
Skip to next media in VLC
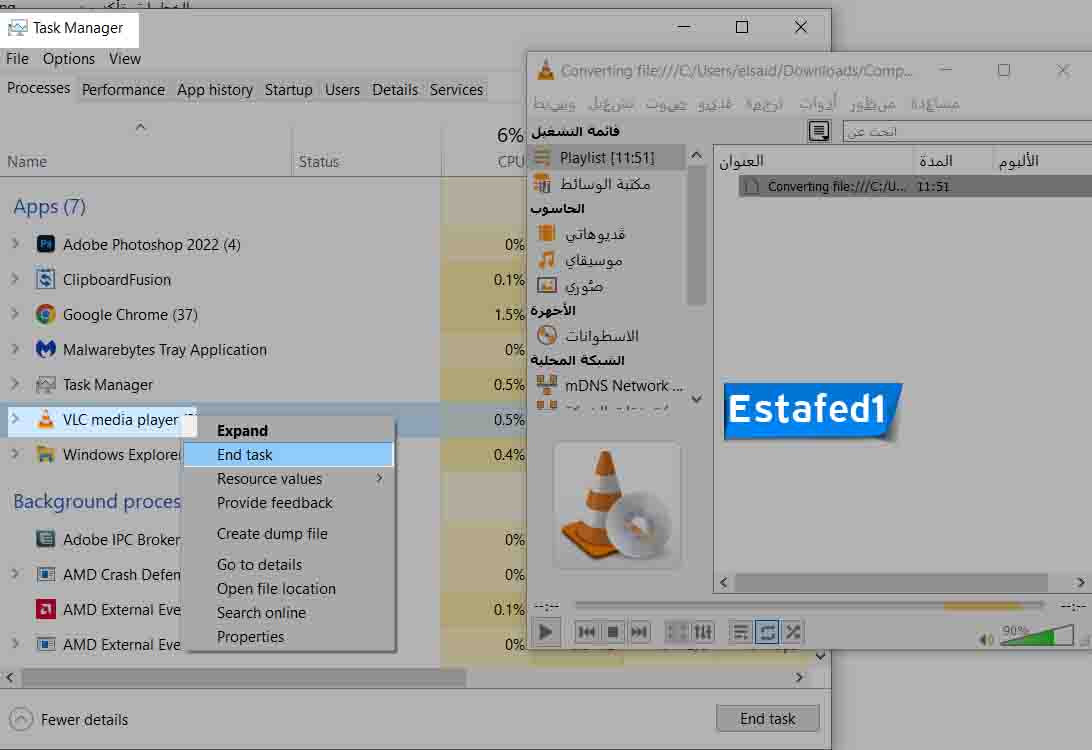point(639,632)
